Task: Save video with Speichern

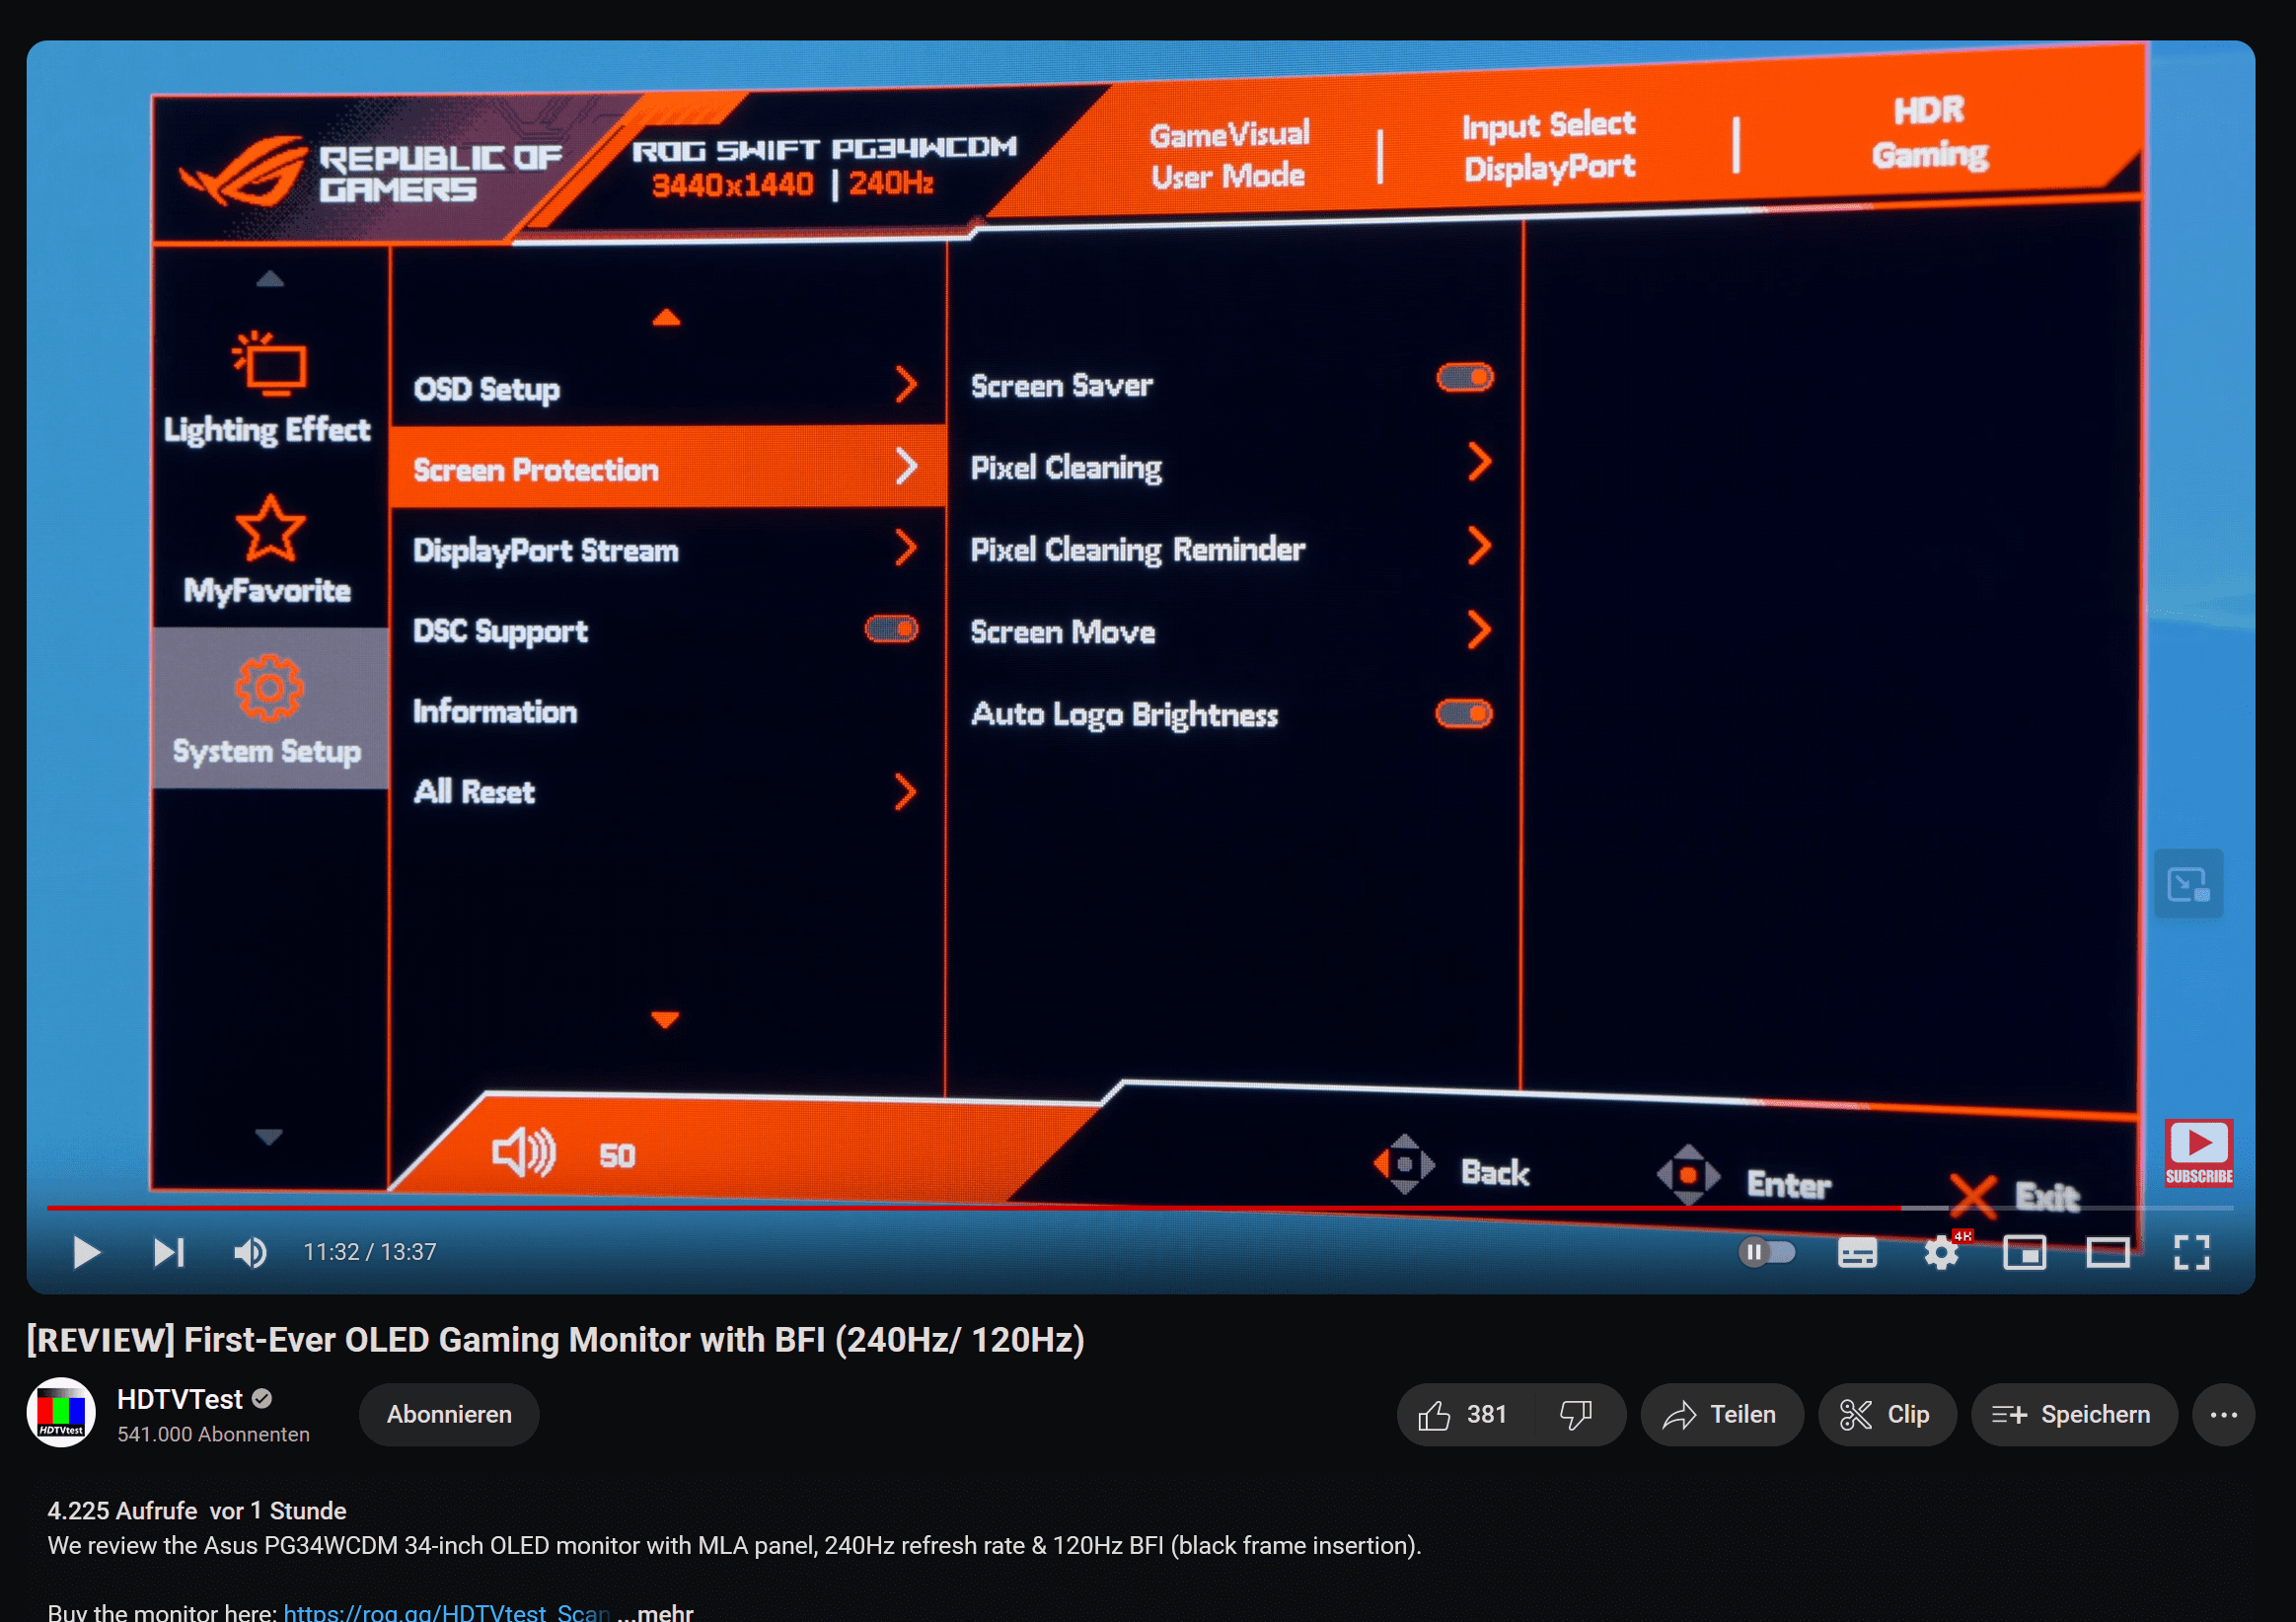Action: coord(2073,1414)
